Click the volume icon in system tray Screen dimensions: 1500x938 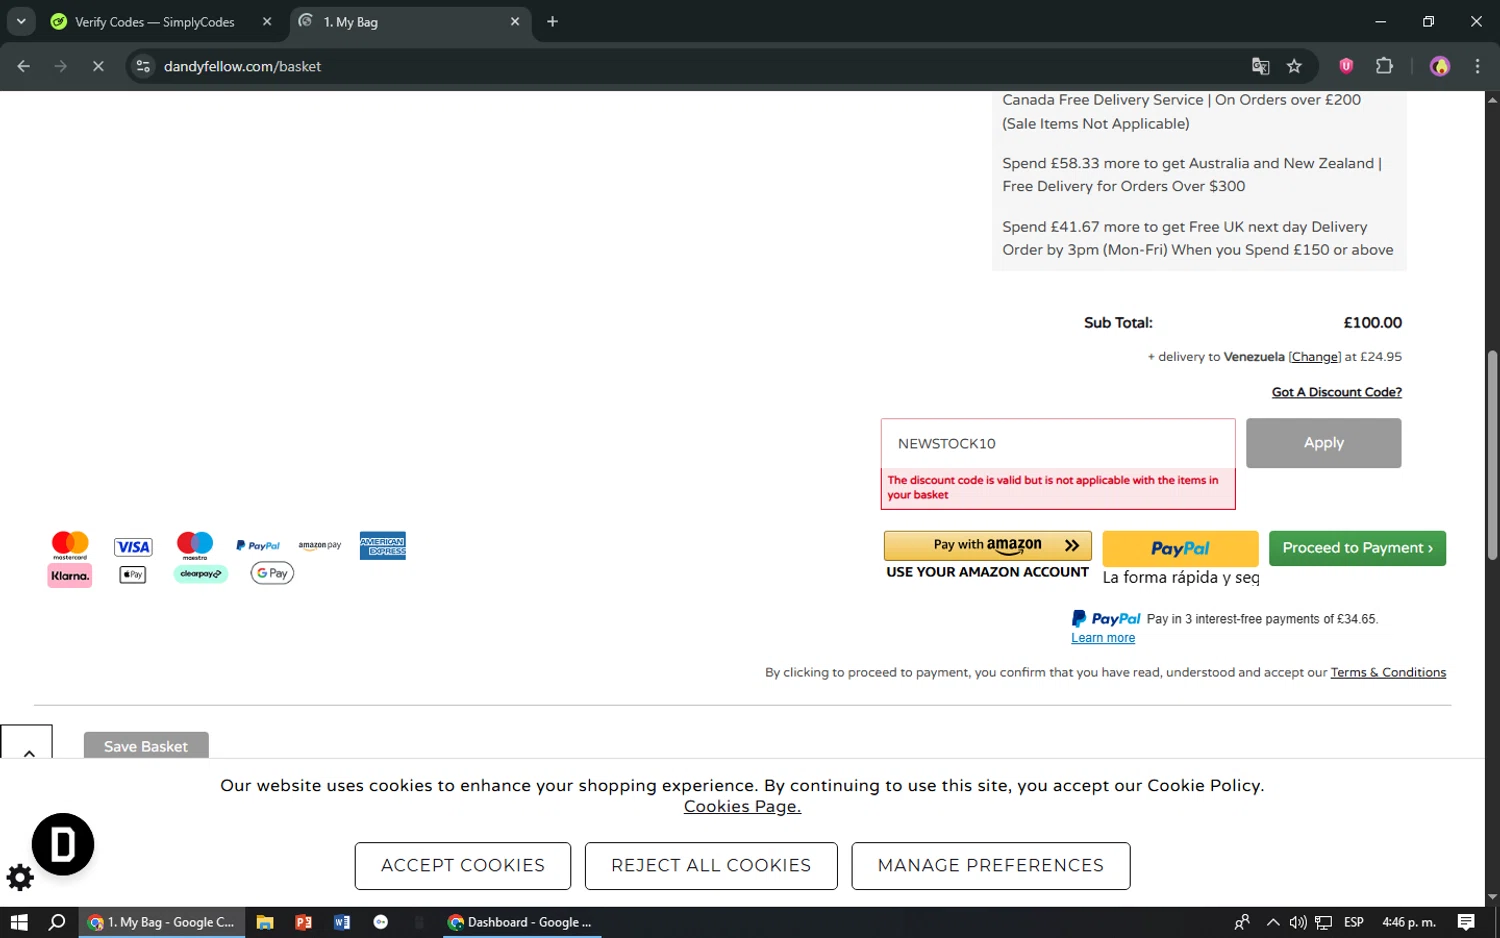tap(1298, 922)
